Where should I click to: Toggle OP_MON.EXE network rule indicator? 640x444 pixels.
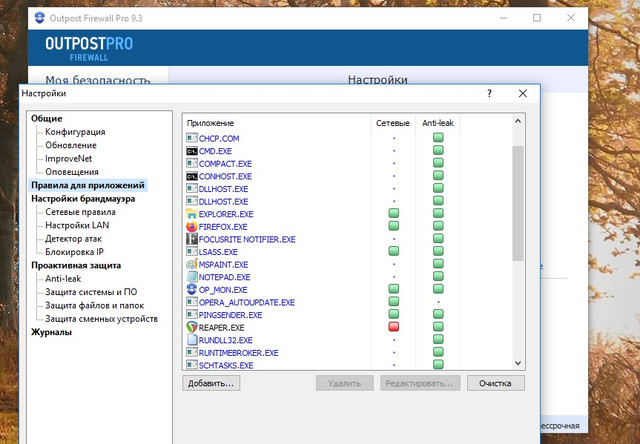pos(393,289)
